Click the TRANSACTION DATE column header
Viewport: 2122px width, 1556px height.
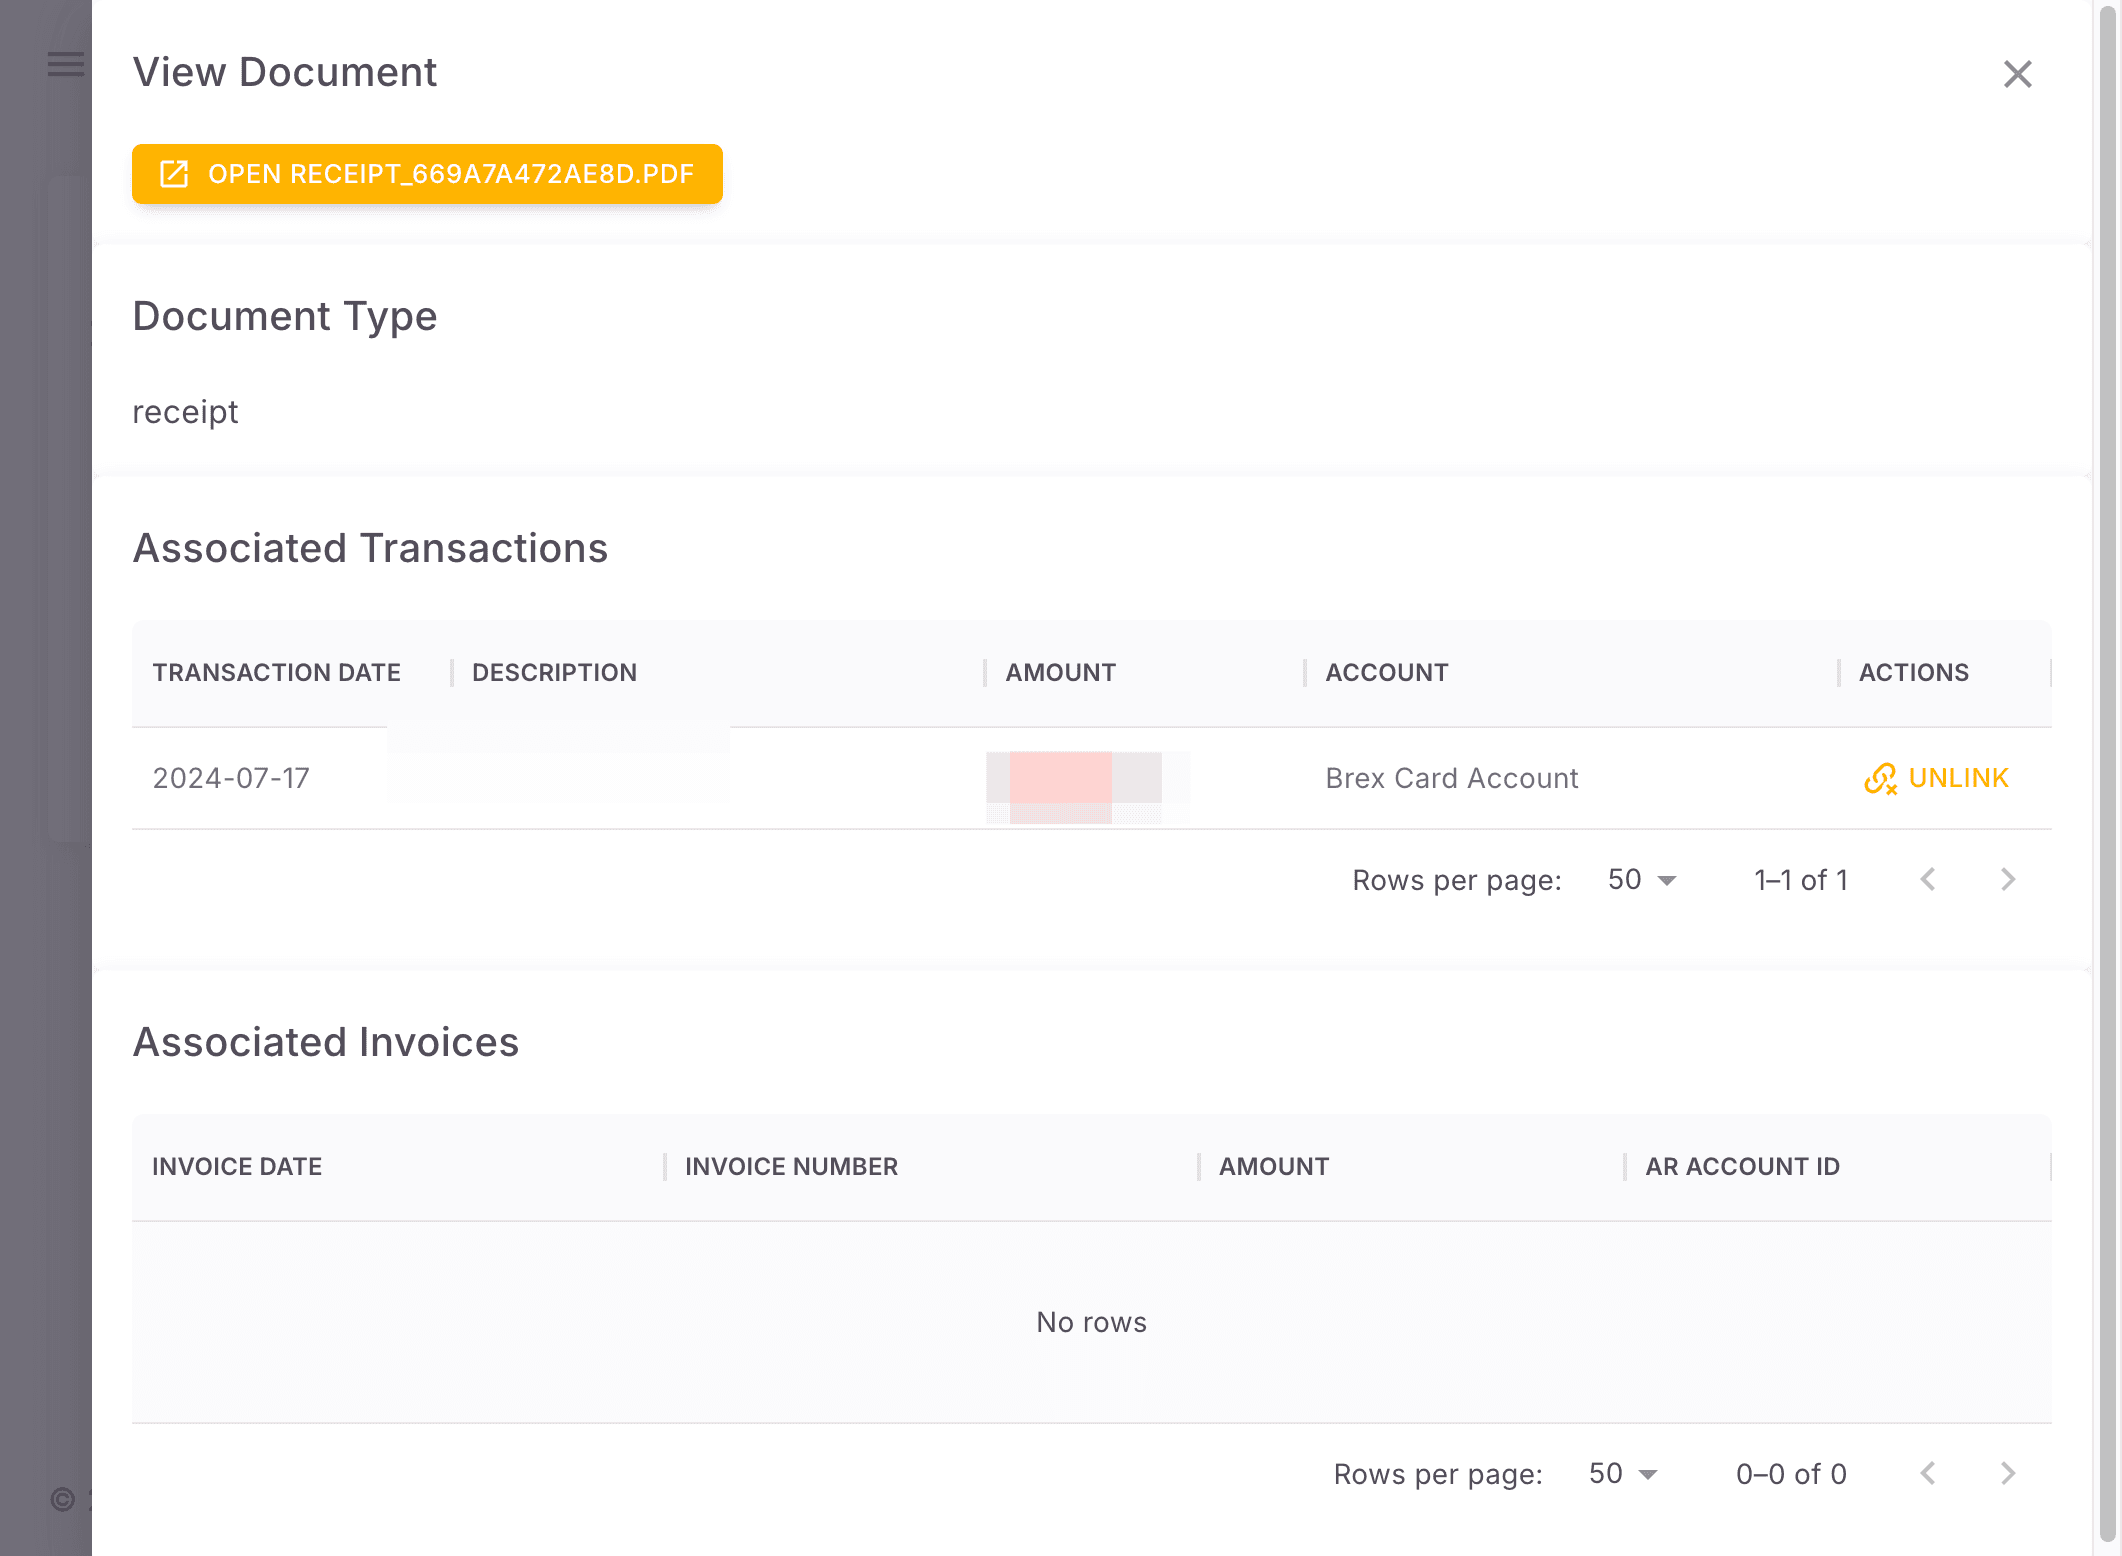(277, 672)
